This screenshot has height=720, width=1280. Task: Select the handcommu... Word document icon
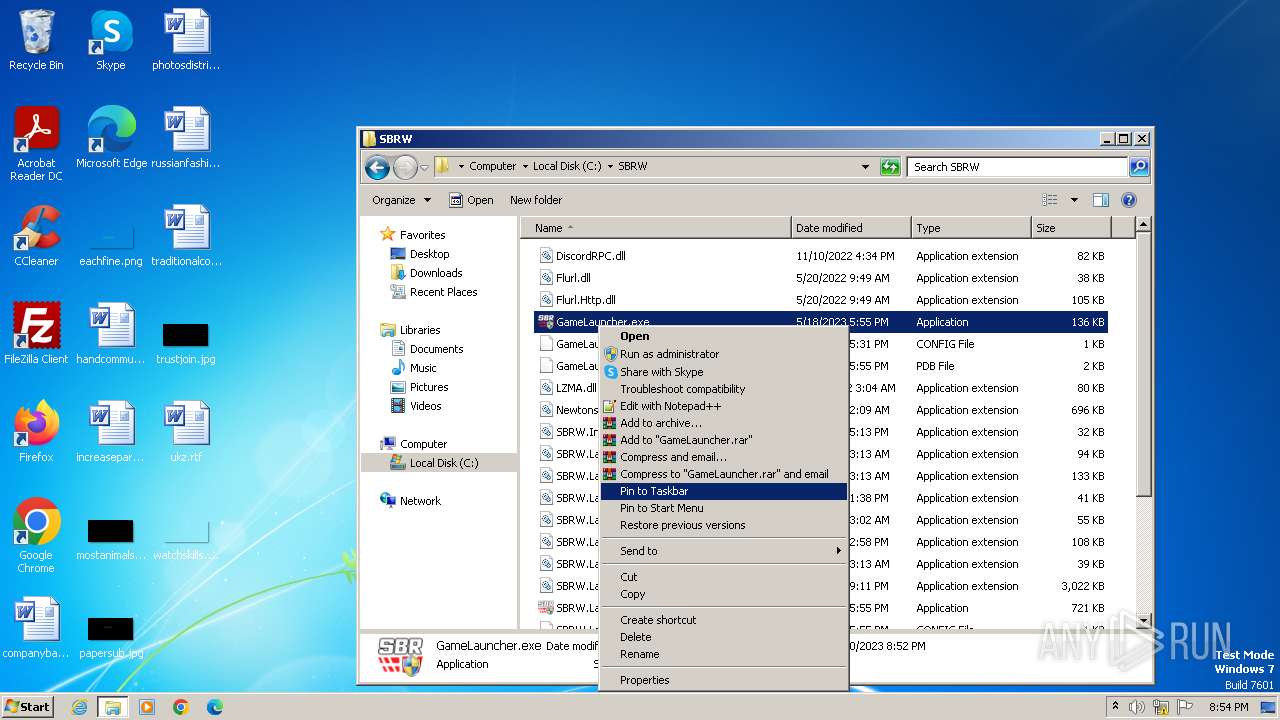tap(110, 334)
